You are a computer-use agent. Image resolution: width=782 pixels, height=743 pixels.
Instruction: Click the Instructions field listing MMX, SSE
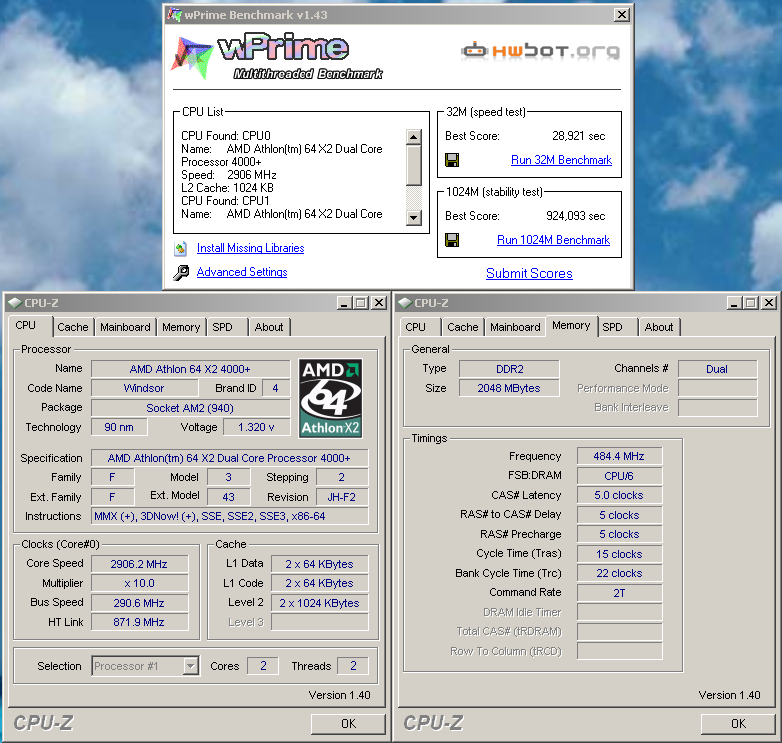coord(230,516)
